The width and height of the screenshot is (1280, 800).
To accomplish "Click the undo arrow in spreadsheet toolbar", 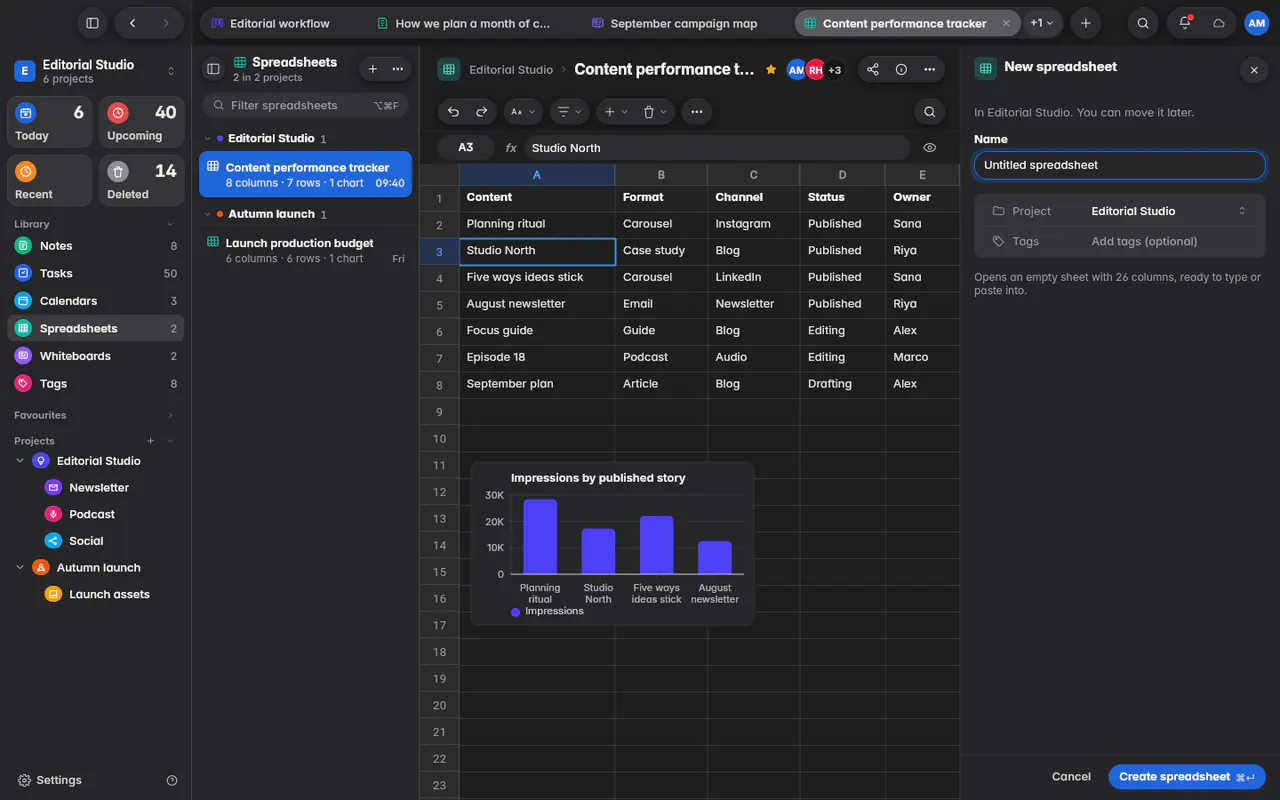I will pyautogui.click(x=453, y=112).
